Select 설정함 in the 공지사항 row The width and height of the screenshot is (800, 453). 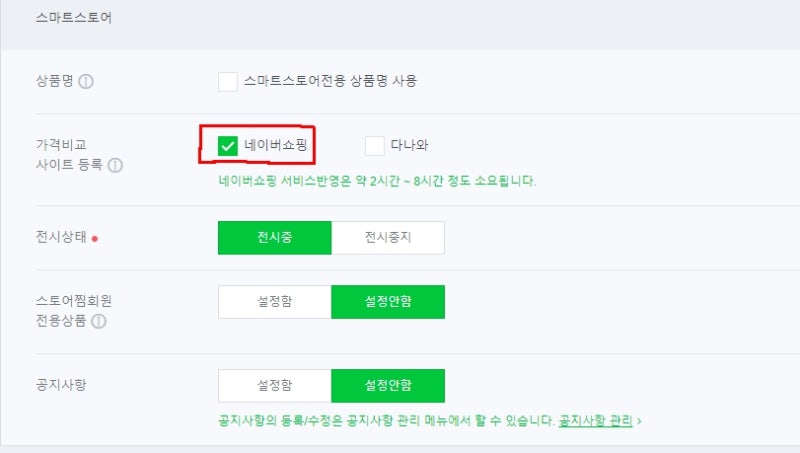(274, 385)
